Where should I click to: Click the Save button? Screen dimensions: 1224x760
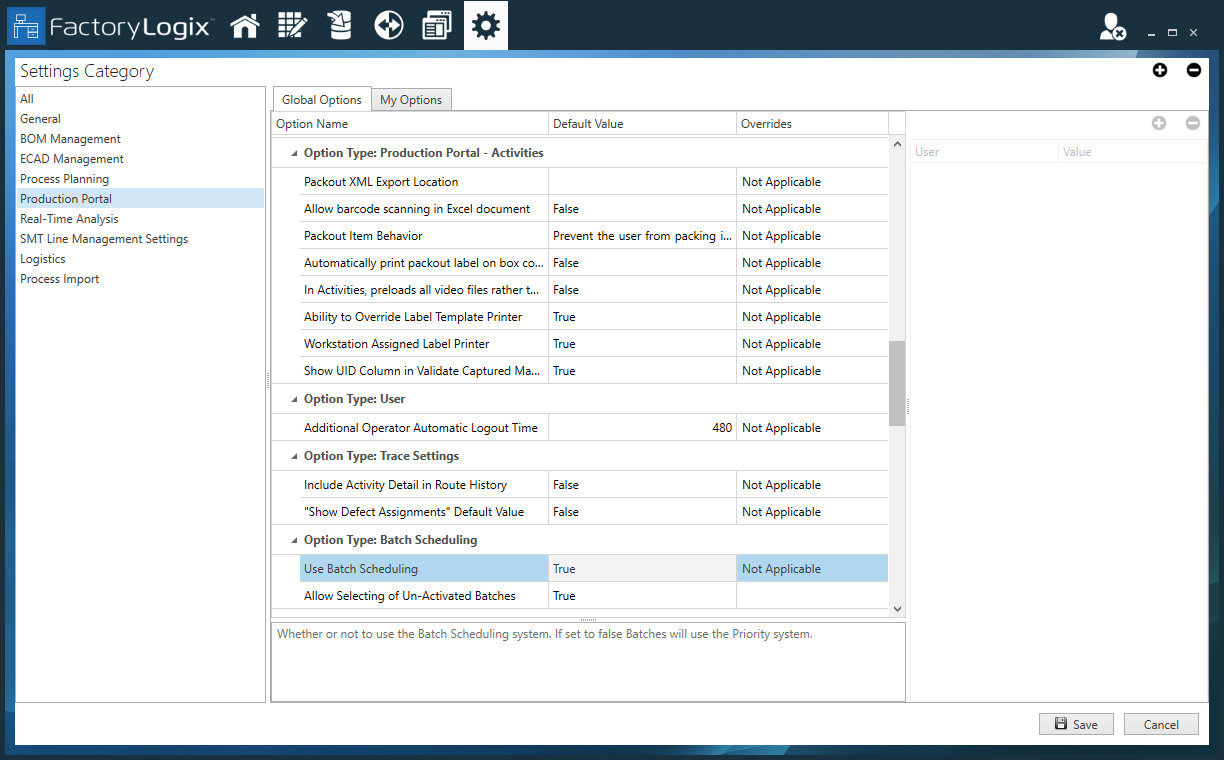pos(1076,724)
